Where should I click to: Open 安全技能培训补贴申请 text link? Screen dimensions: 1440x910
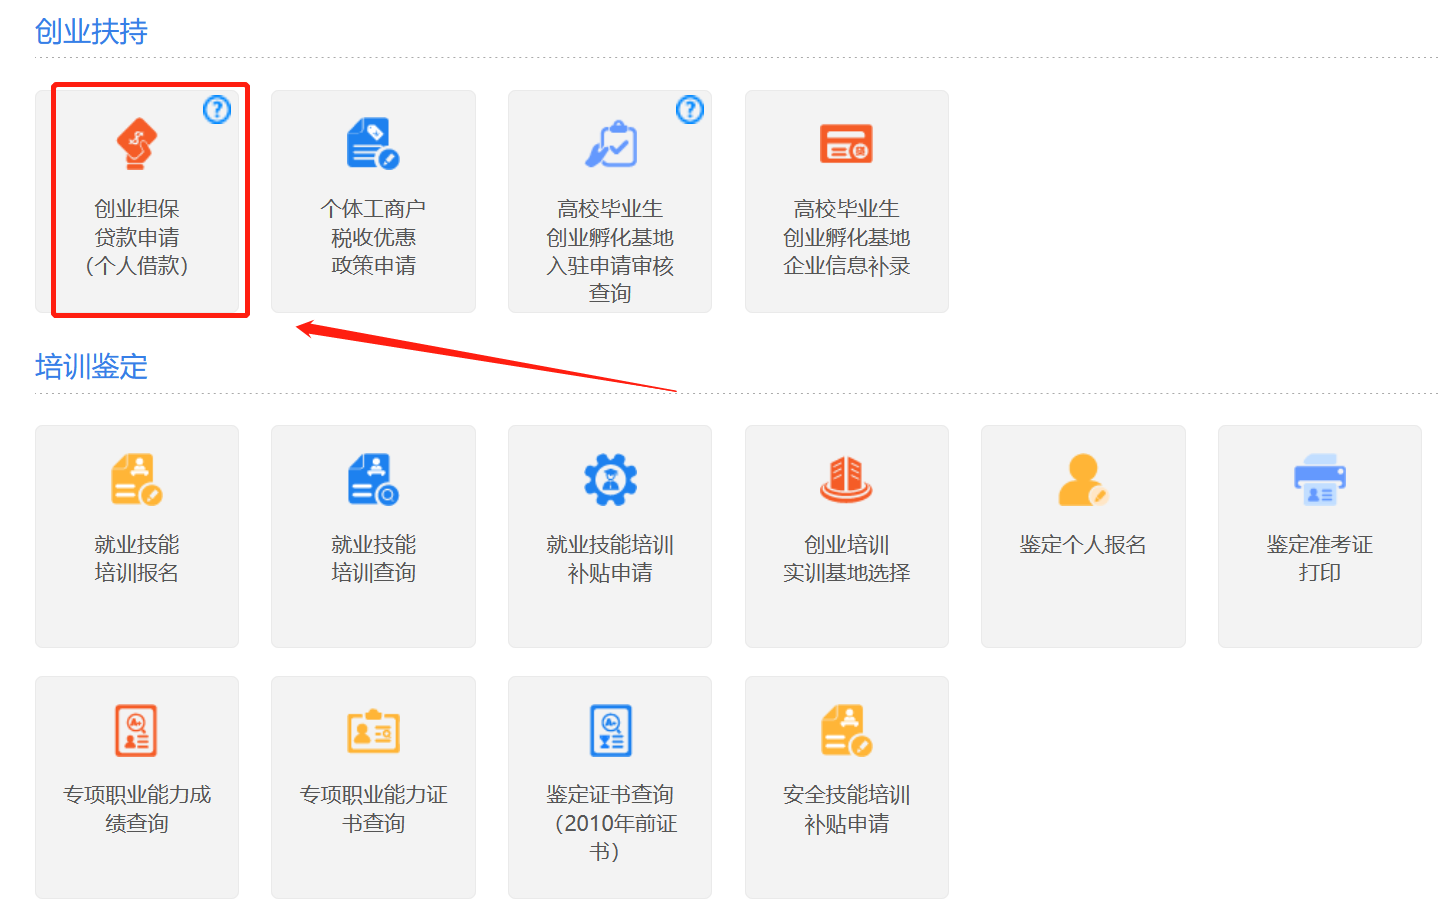[x=846, y=809]
